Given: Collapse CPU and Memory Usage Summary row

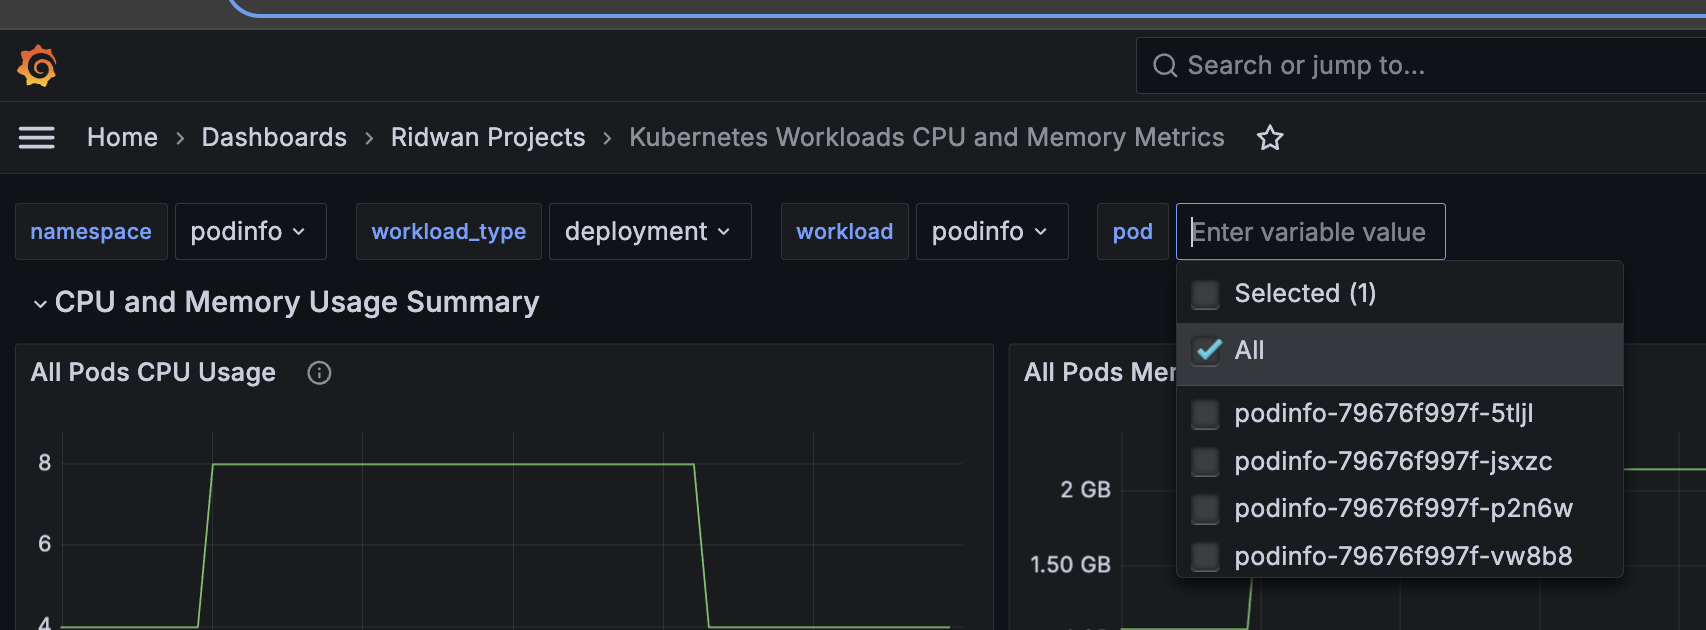Looking at the screenshot, I should (40, 303).
